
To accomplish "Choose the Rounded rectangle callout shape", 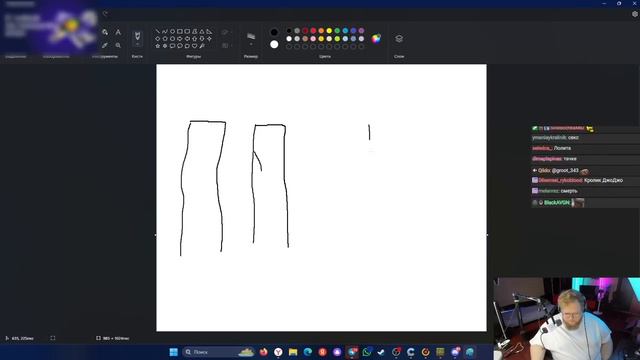I will 172,46.
